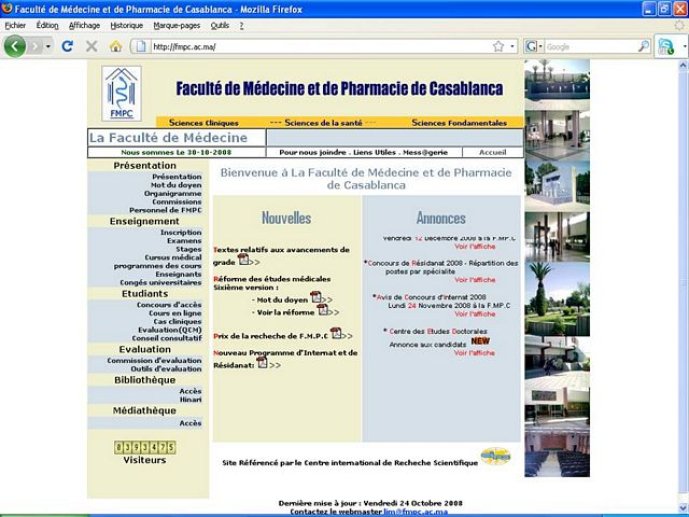
Task: Click the NEW badge in Annonces
Action: (480, 341)
